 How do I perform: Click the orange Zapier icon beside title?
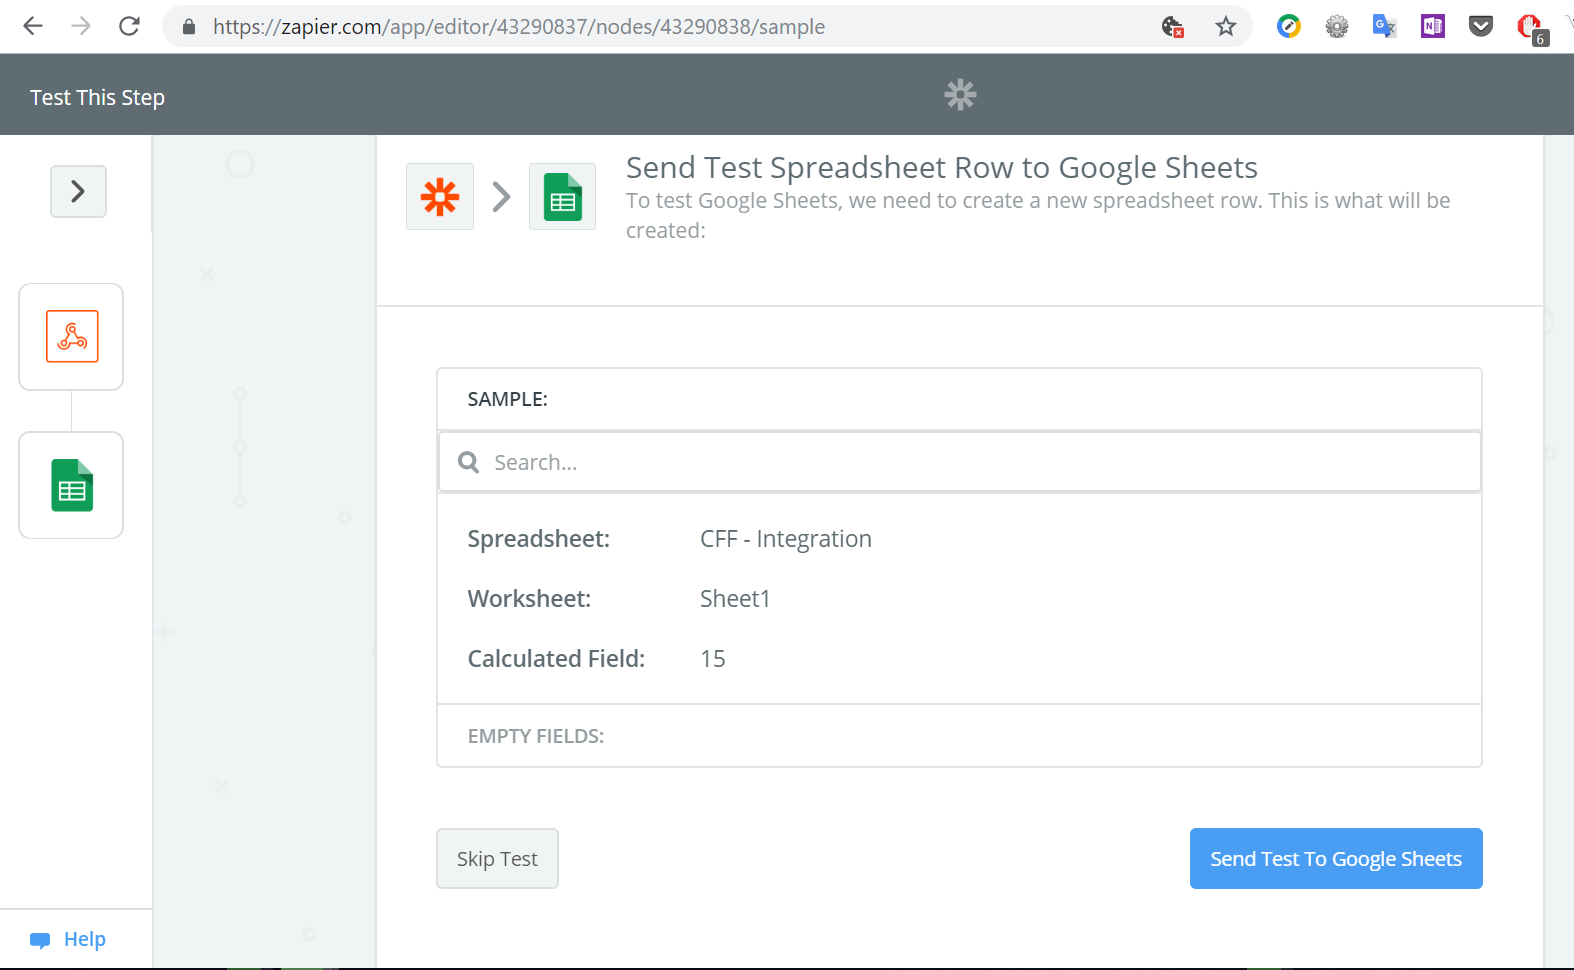(x=440, y=197)
